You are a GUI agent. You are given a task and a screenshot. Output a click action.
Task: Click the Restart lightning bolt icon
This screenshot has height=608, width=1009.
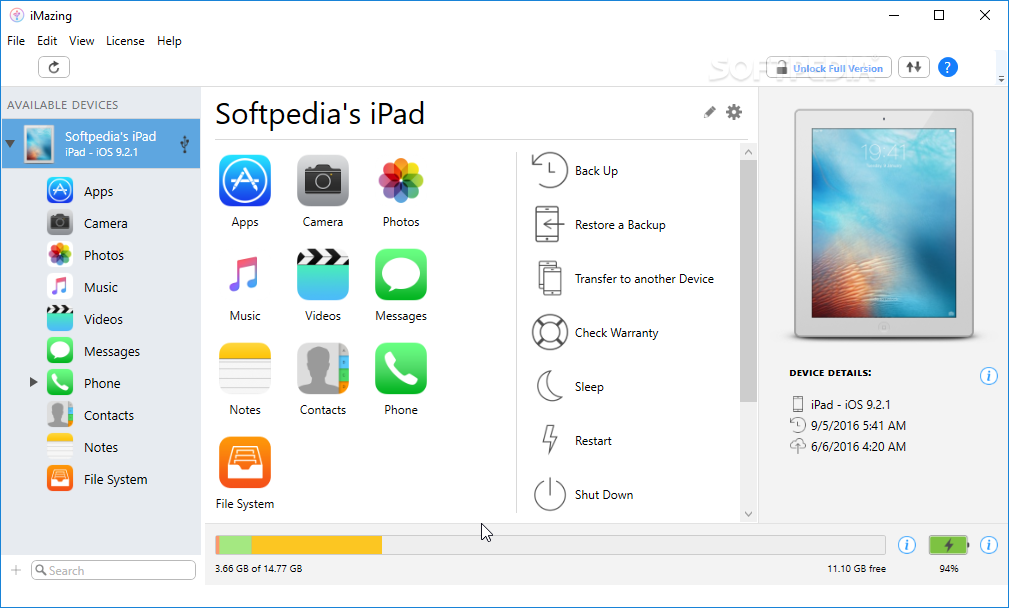pyautogui.click(x=549, y=441)
